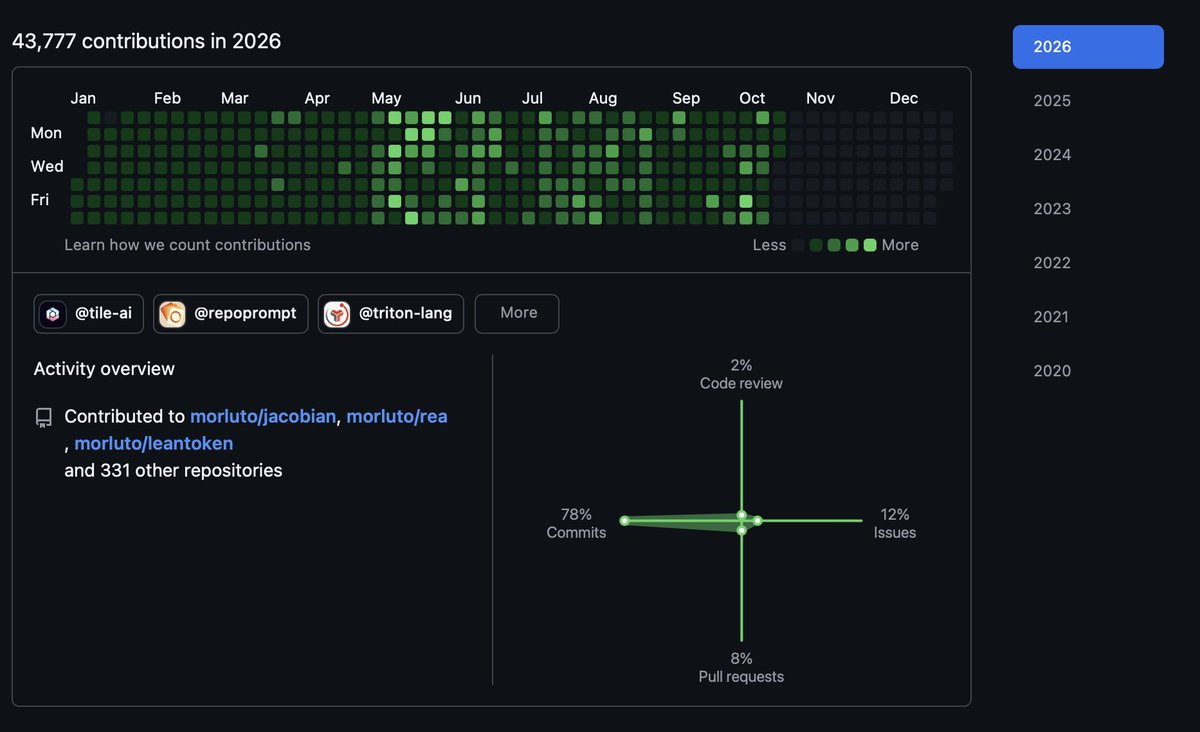Click the Fri row label
This screenshot has height=732, width=1200.
point(40,200)
